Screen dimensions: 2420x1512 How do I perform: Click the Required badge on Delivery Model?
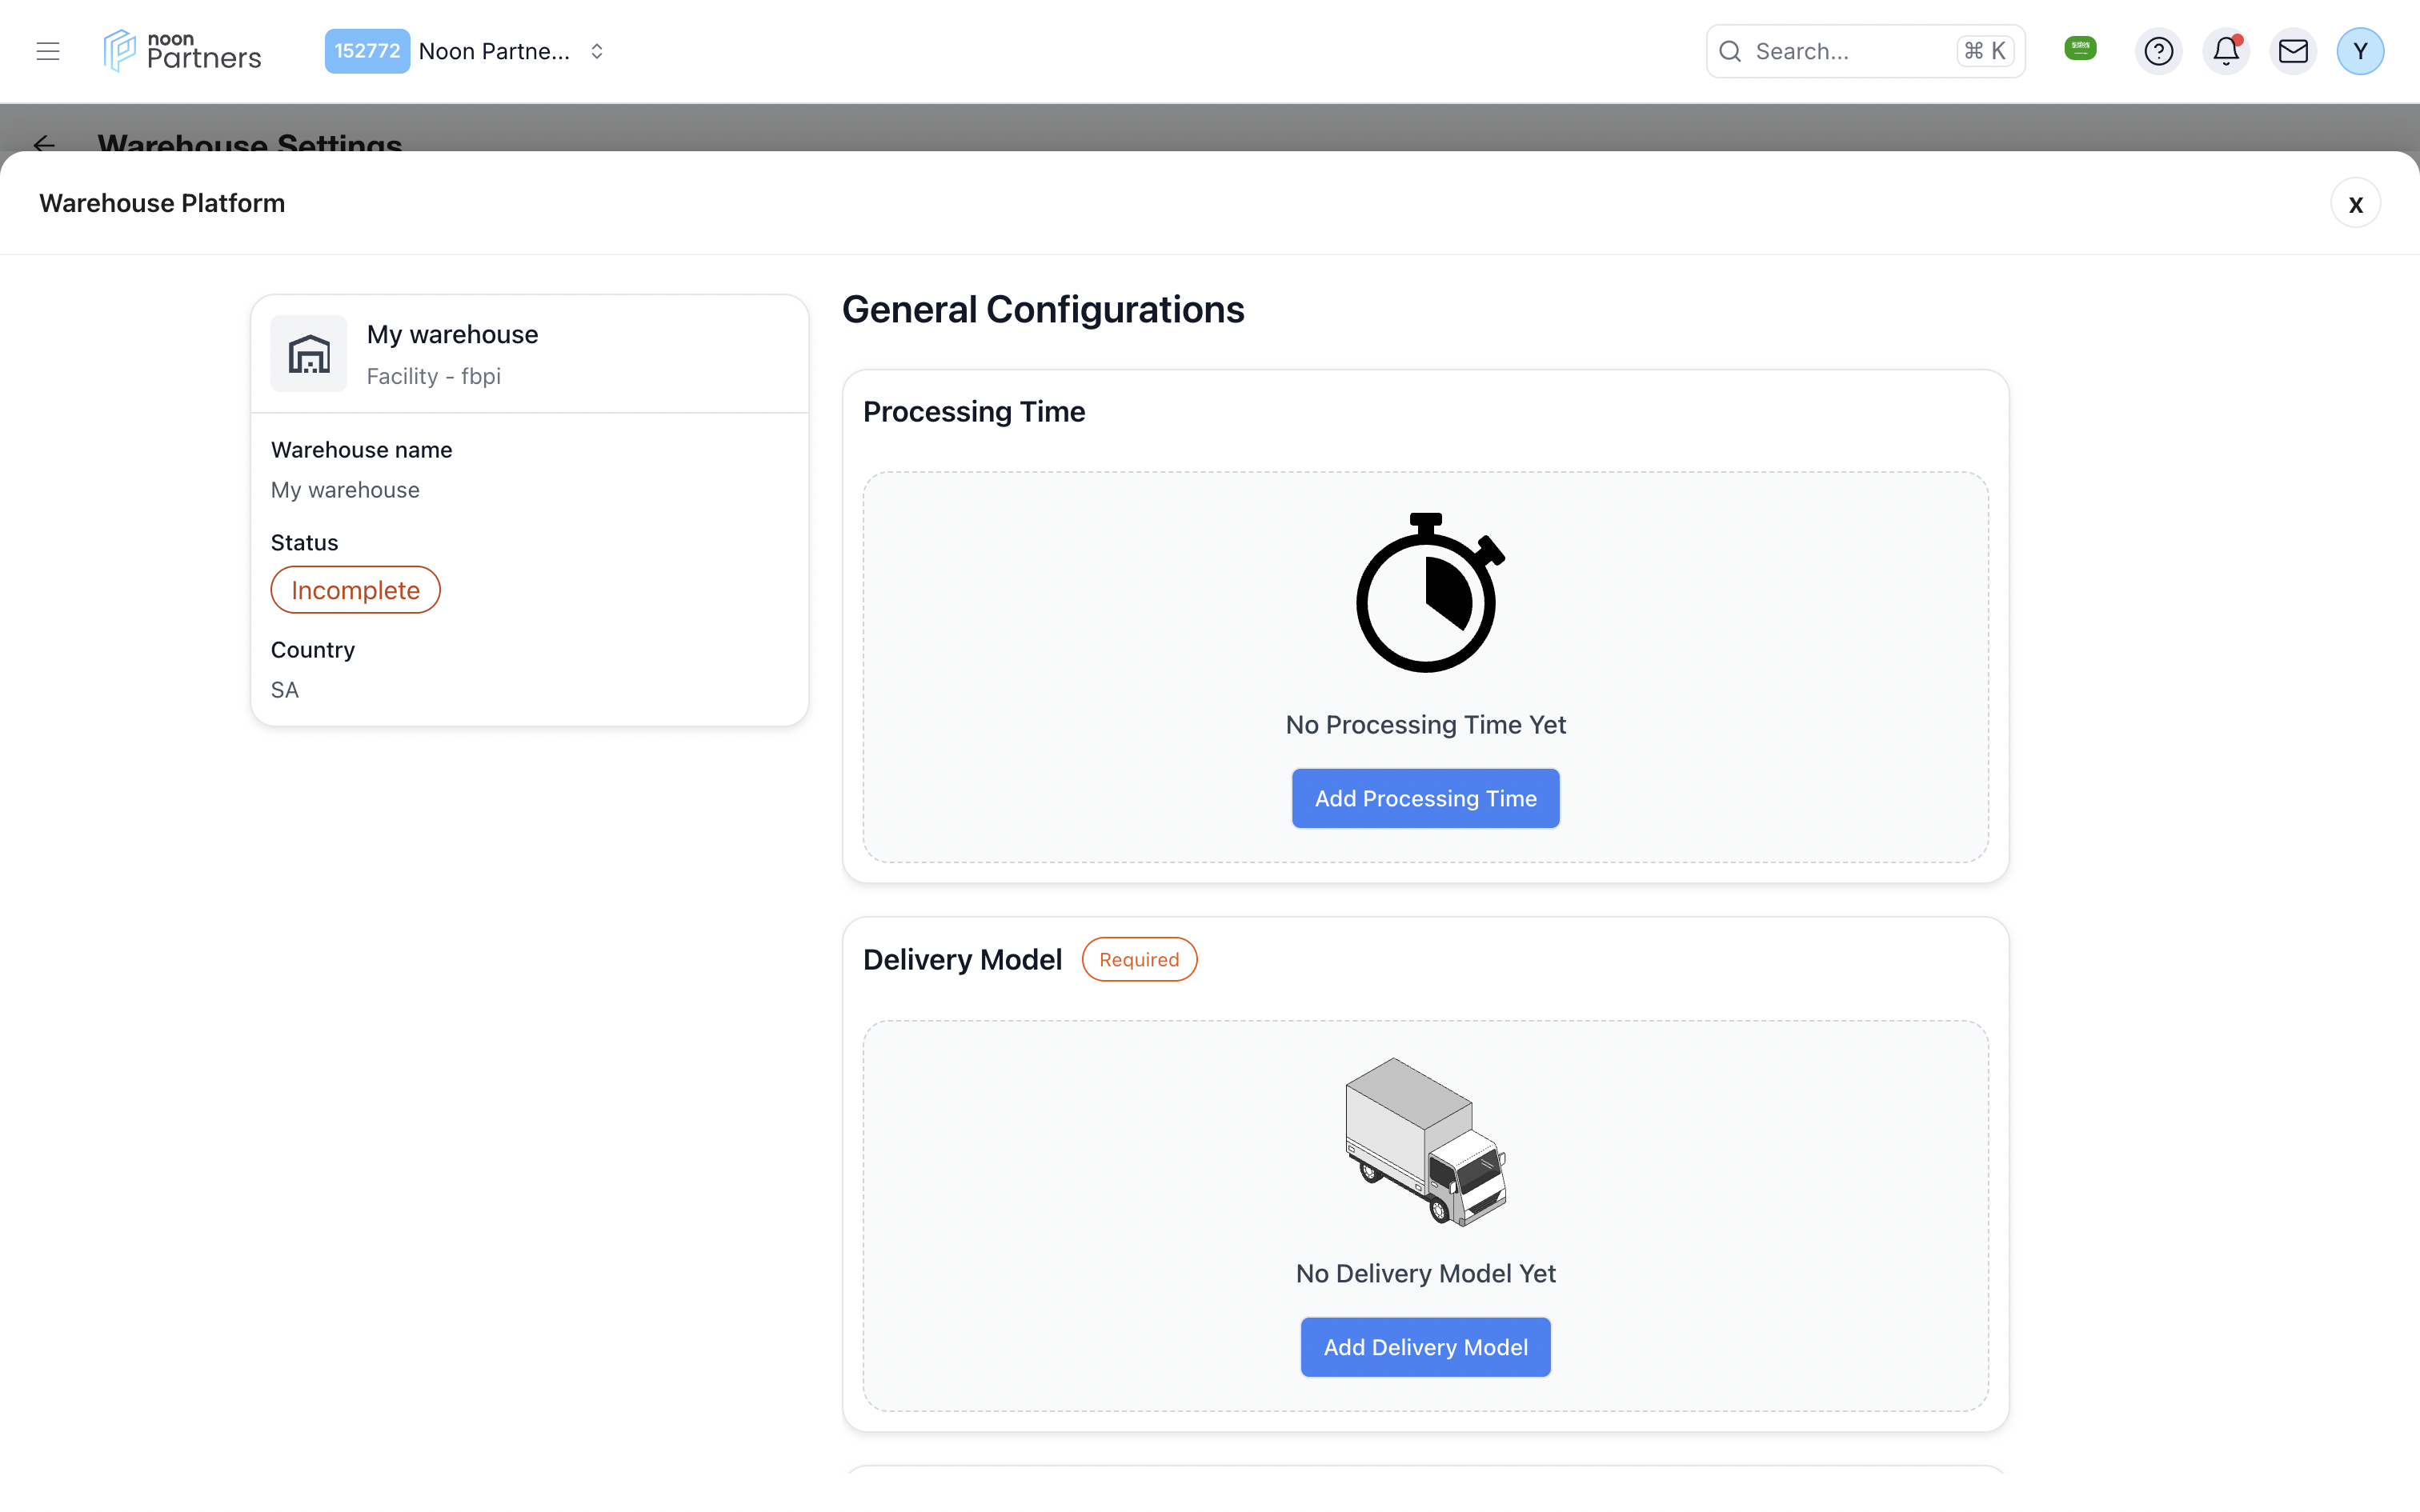pyautogui.click(x=1139, y=959)
